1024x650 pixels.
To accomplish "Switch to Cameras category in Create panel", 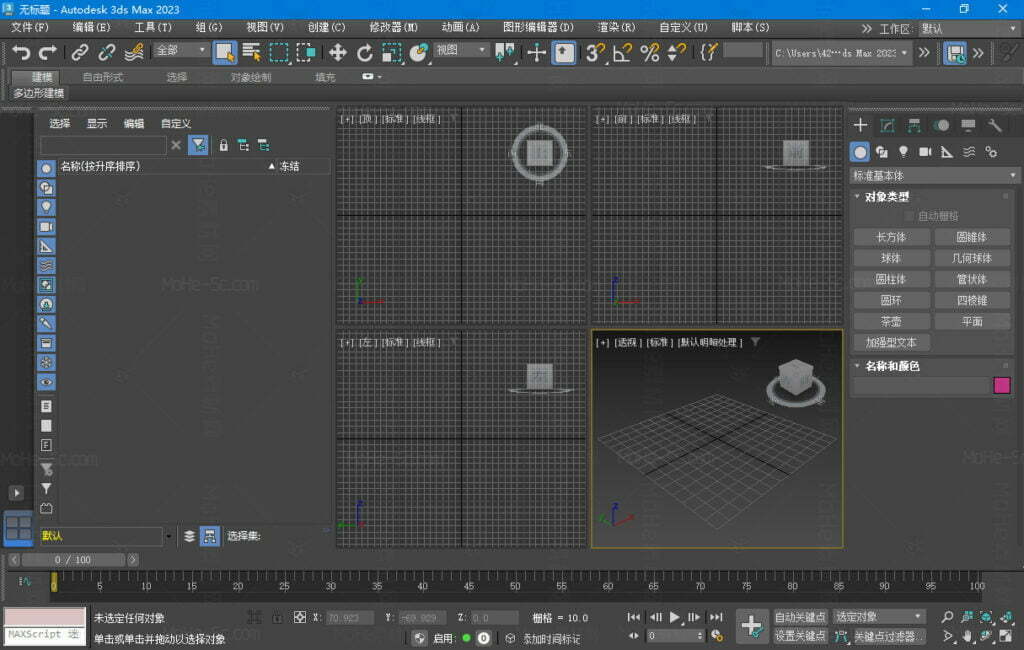I will 925,152.
